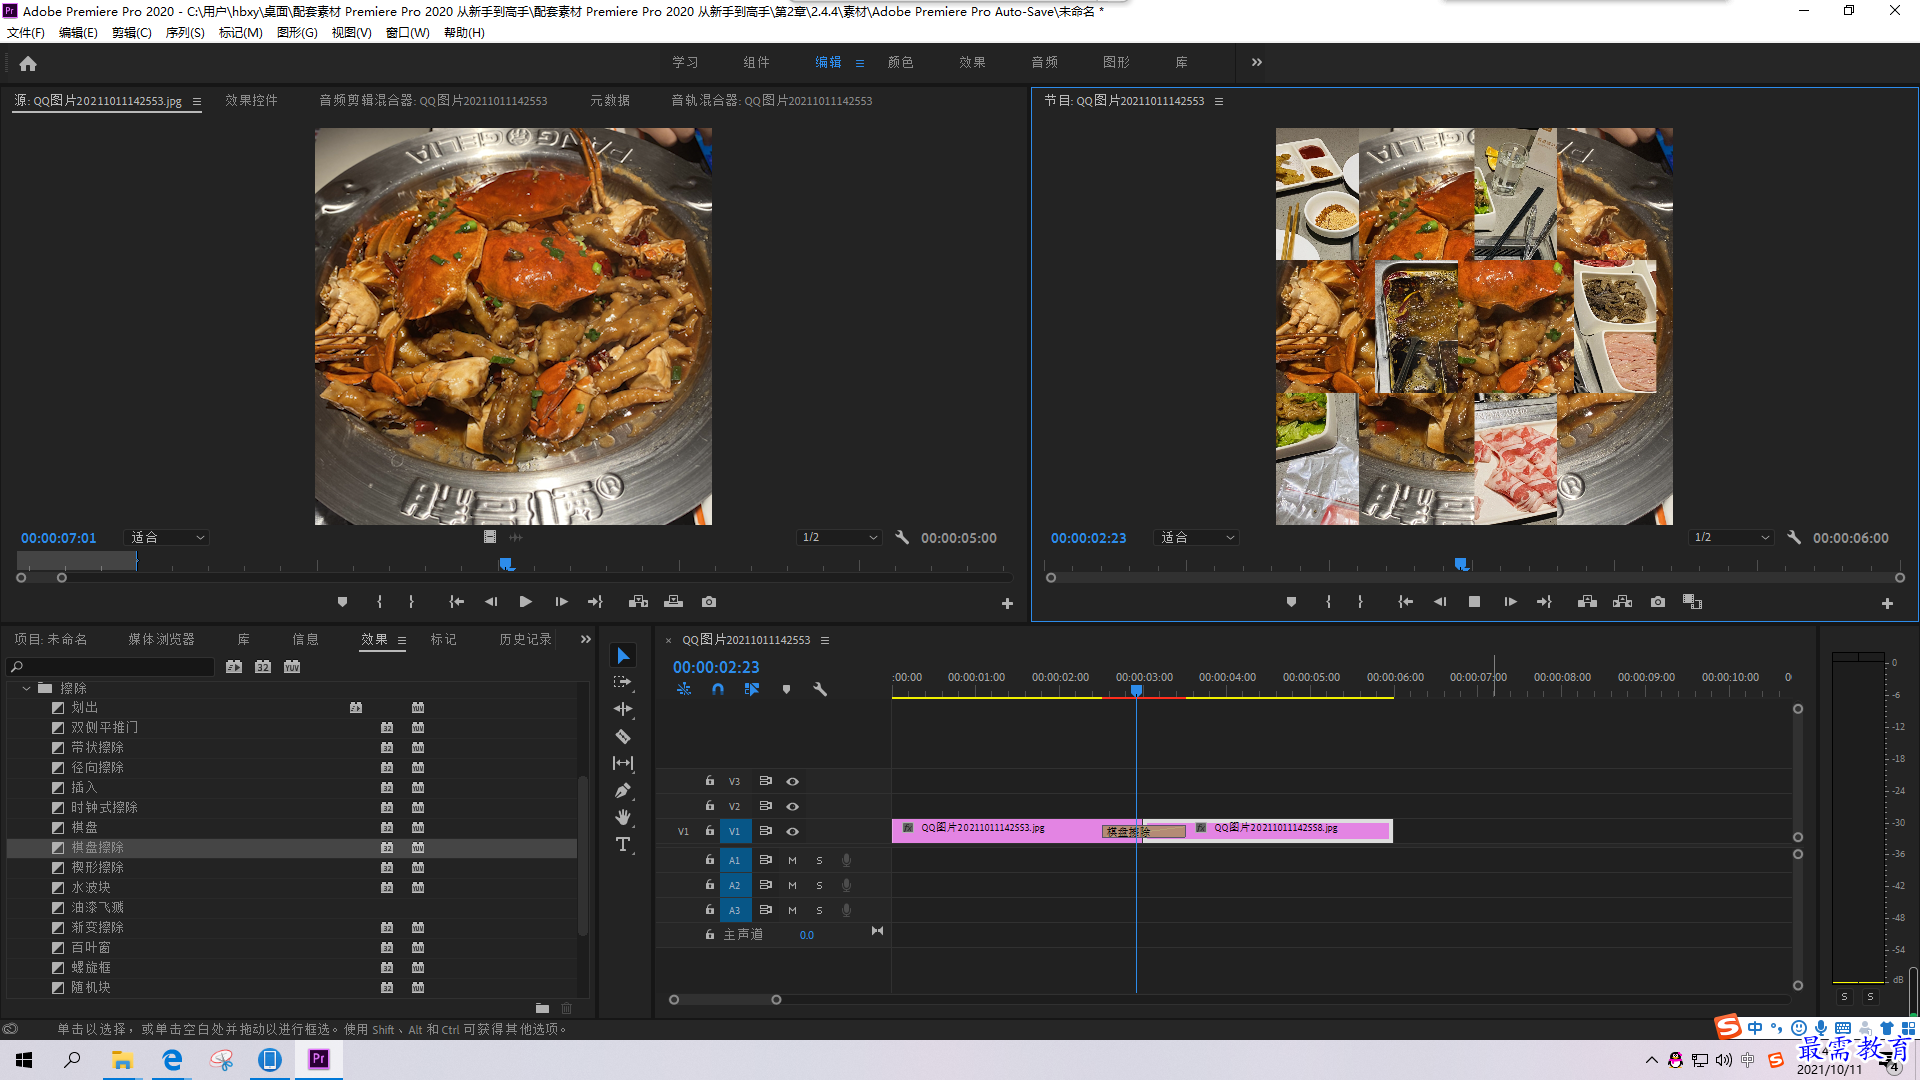Toggle lock on V1 track
Screen dimensions: 1920x1080
(x=710, y=831)
